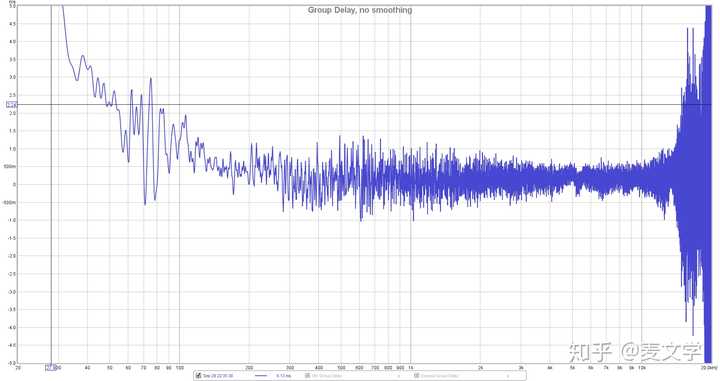Enable the Min Group Delay trace checkbox
Image resolution: width=720 pixels, height=381 pixels.
tap(308, 375)
